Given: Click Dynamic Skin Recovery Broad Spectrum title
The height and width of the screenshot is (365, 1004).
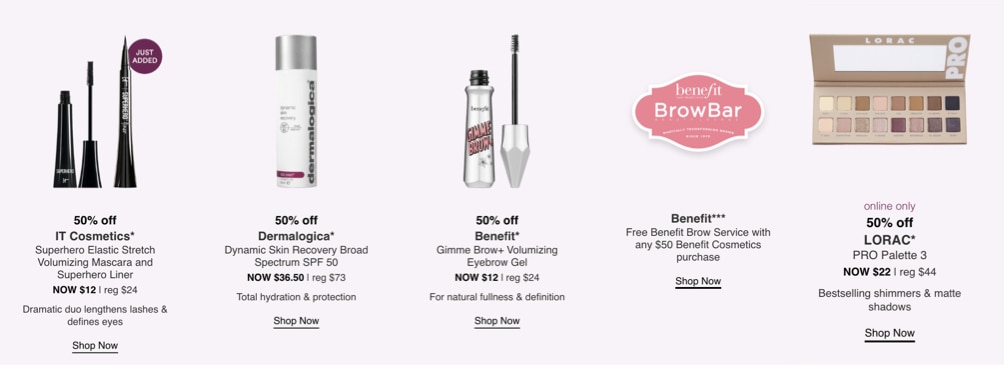Looking at the screenshot, I should pyautogui.click(x=296, y=256).
